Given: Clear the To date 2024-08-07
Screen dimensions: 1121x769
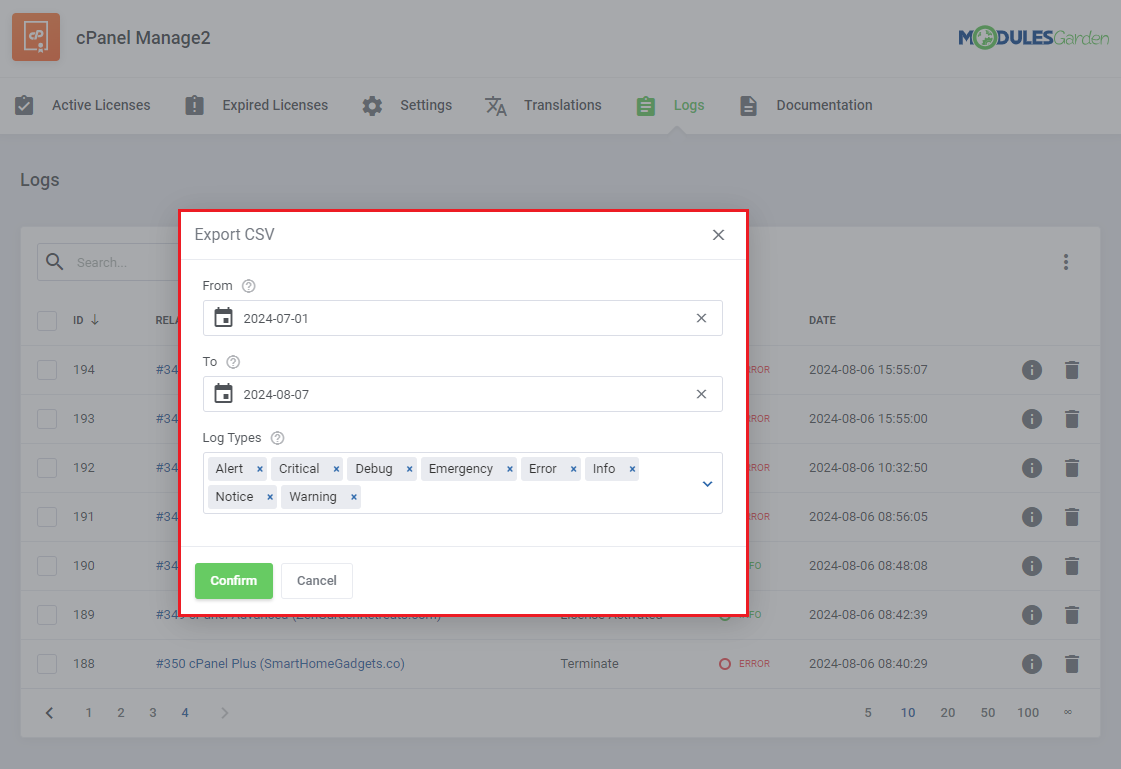Looking at the screenshot, I should tap(701, 394).
